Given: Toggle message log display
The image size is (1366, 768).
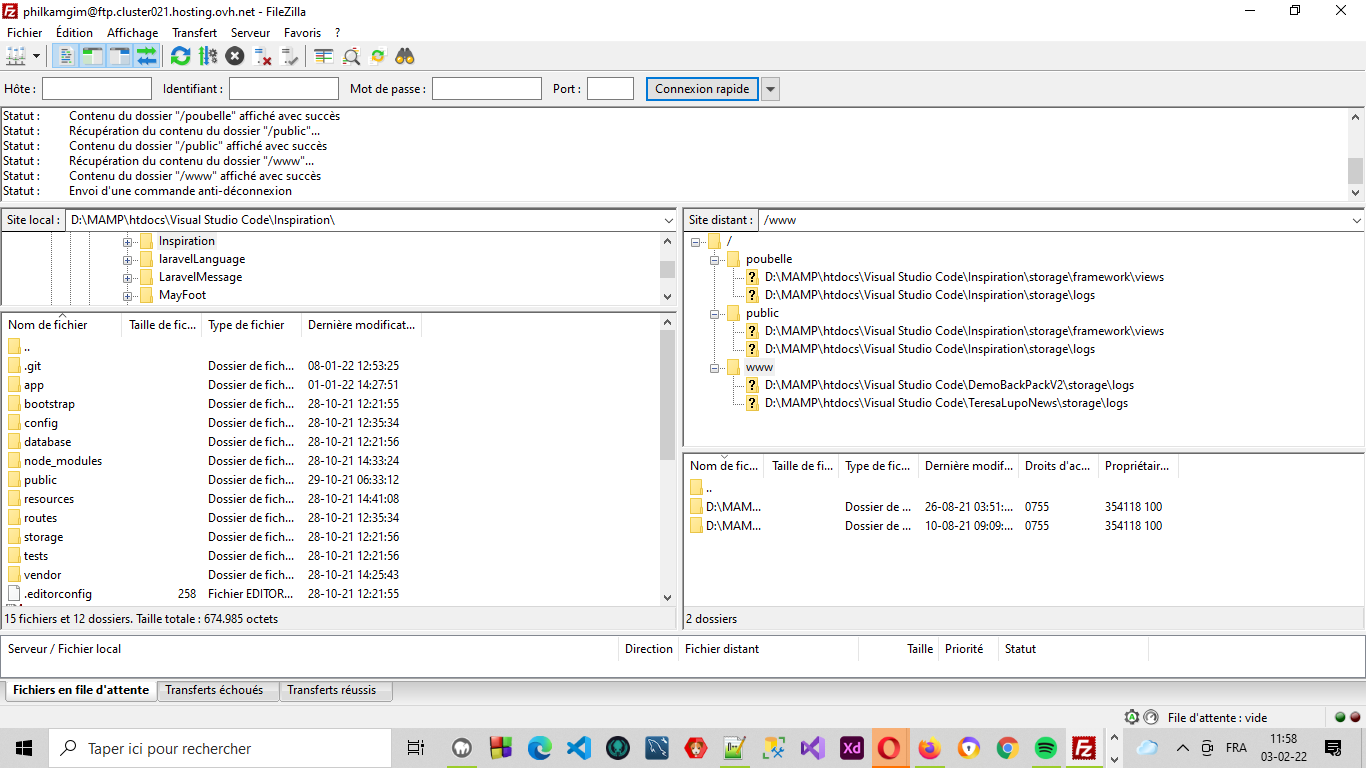Looking at the screenshot, I should (x=65, y=56).
